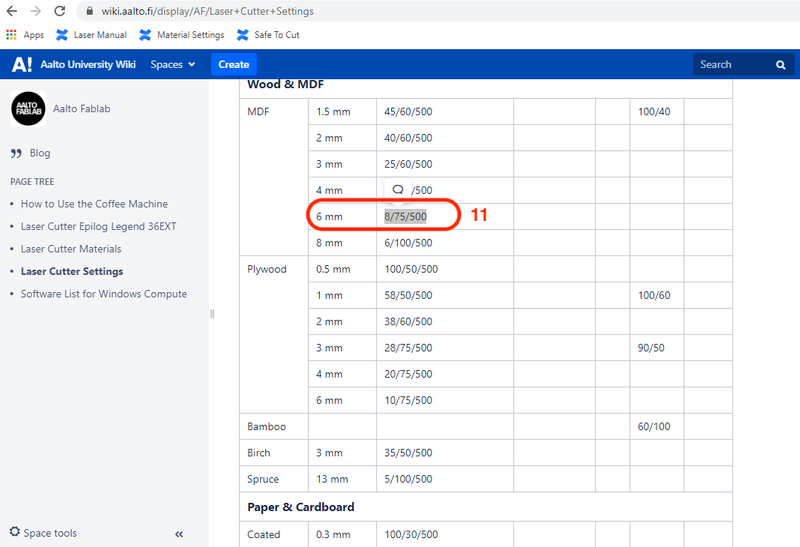Click the inline comment bubble icon
This screenshot has height=547, width=800.
(x=398, y=190)
